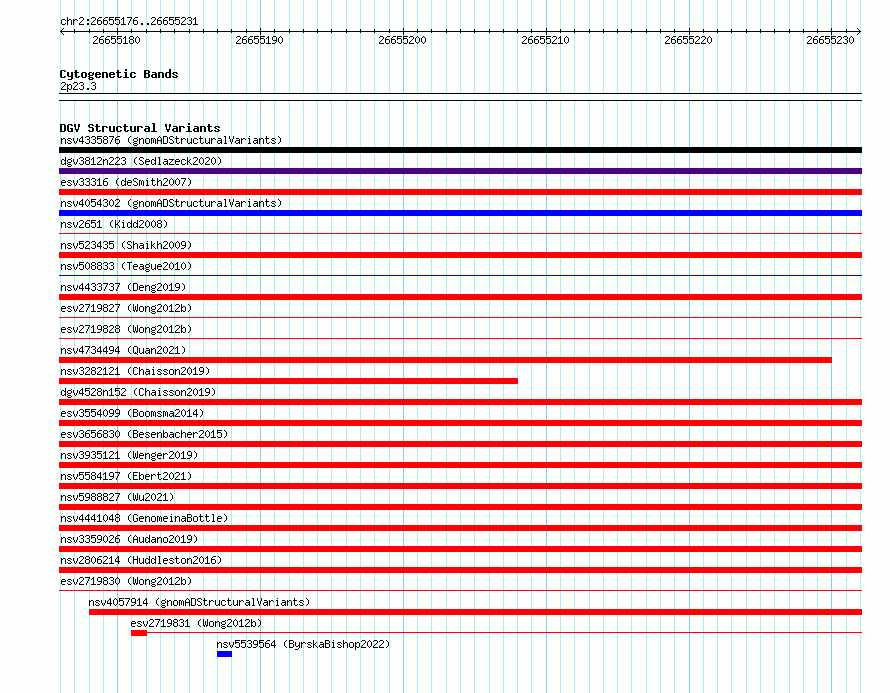Click nsv3359026 (Audano2019) label
Viewport: 890px width, 693px height.
(129, 539)
